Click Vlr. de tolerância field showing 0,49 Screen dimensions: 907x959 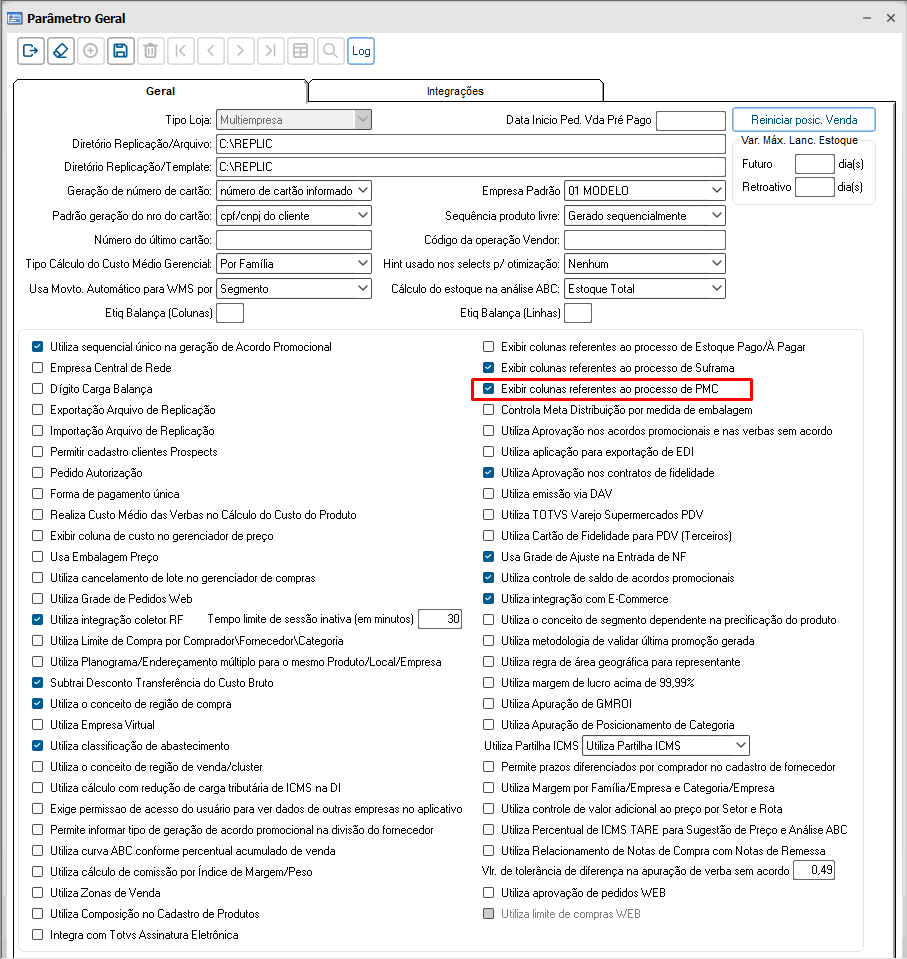pos(813,870)
